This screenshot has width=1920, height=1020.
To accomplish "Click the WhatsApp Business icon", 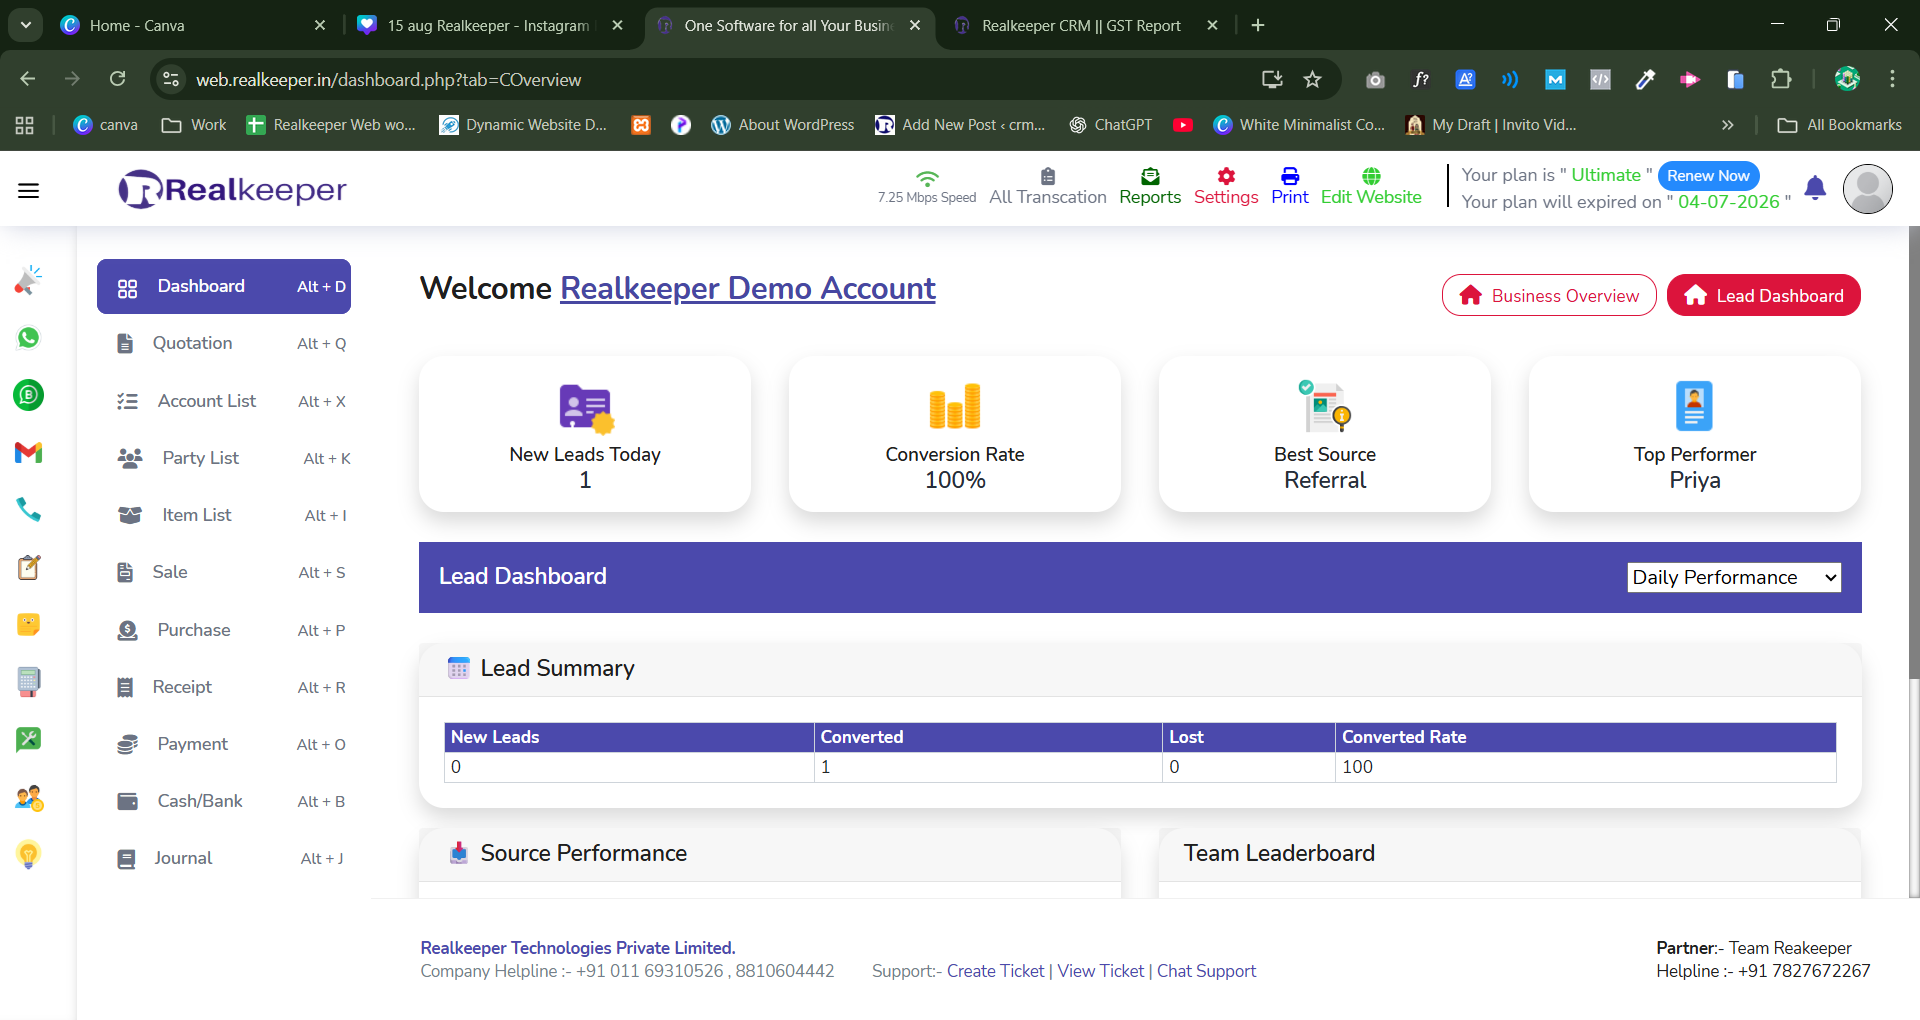I will (28, 395).
